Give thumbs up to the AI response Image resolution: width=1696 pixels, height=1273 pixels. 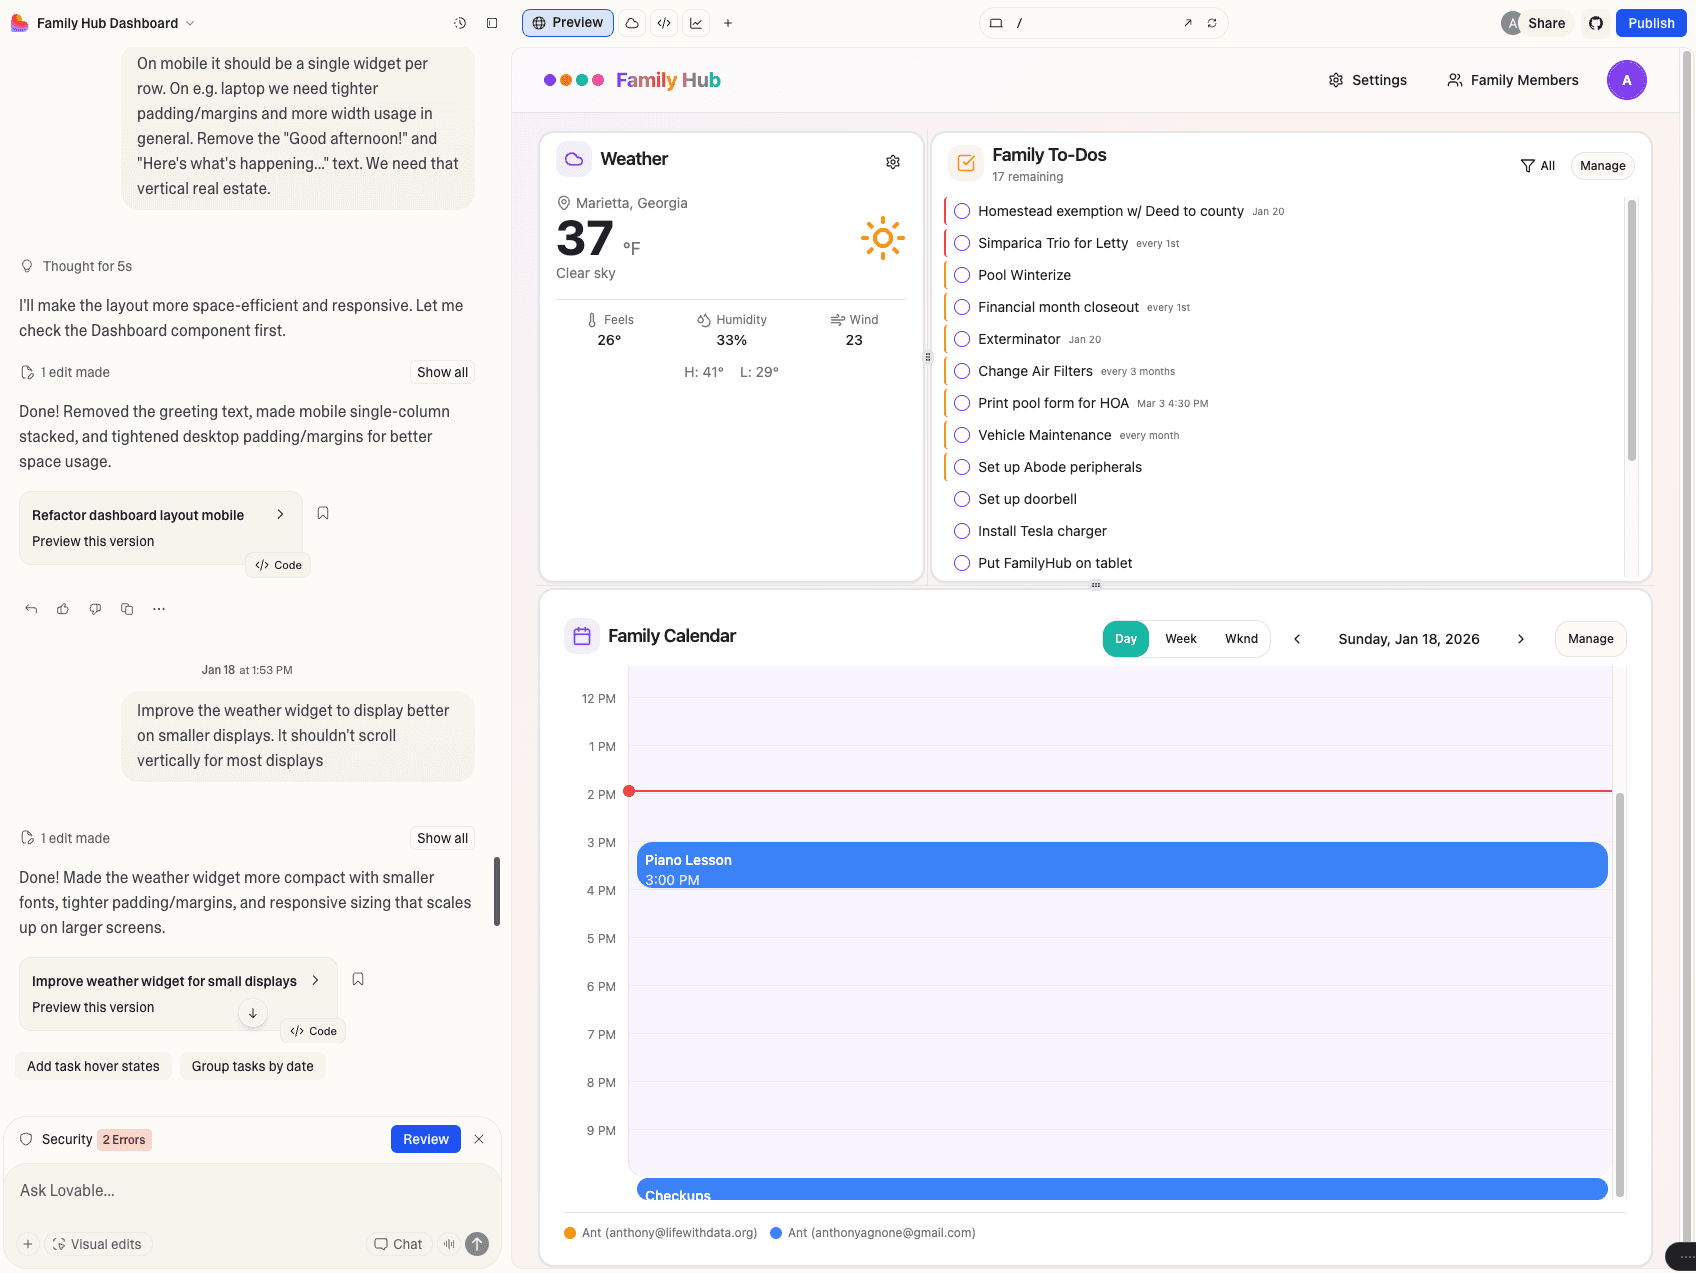(x=63, y=608)
